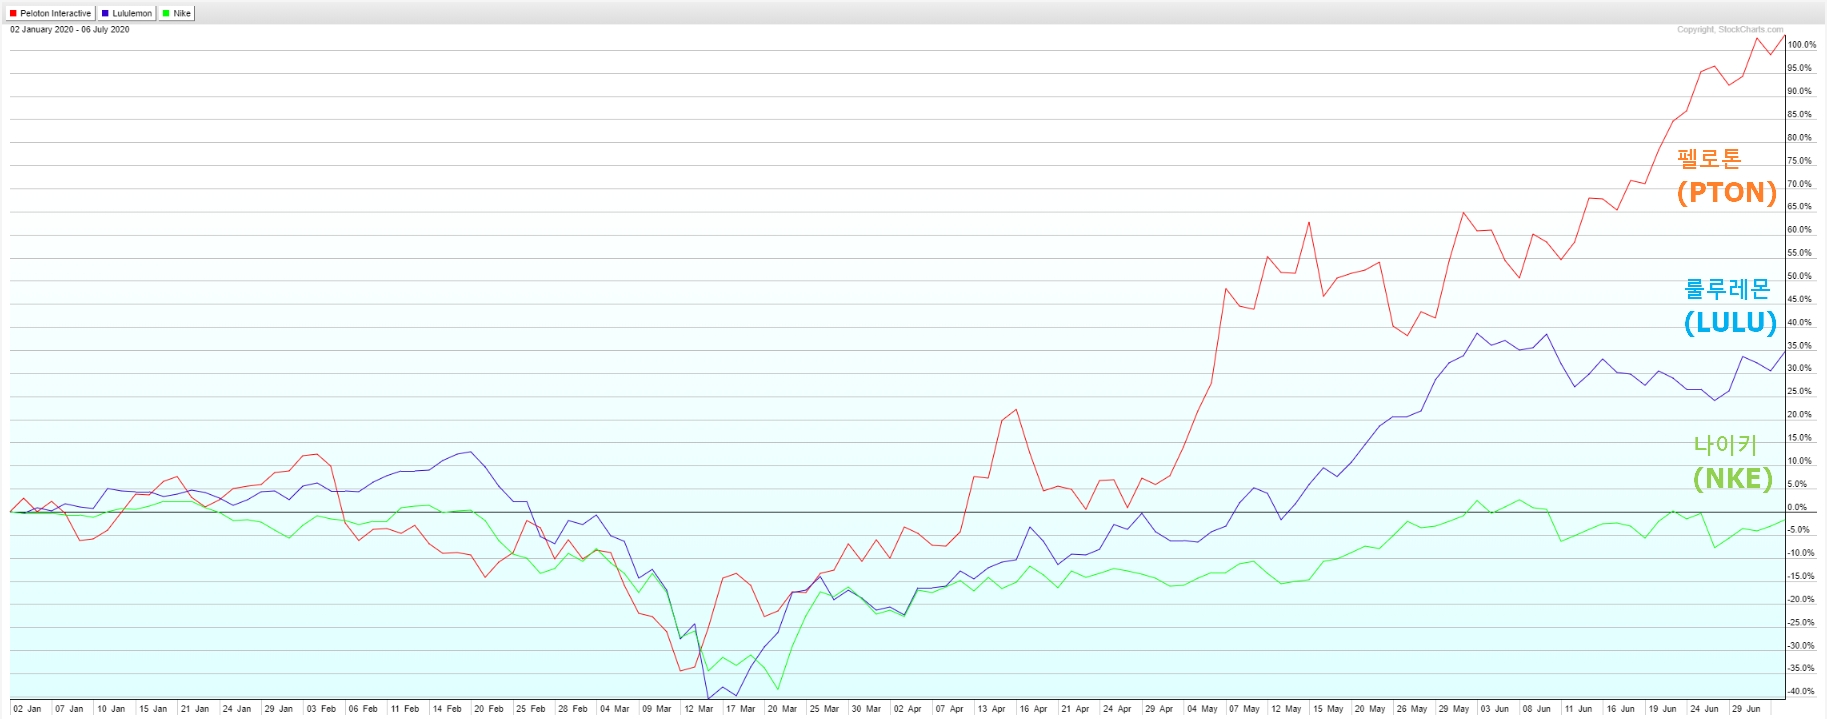Click the 02 Jan x-axis date
This screenshot has height=719, width=1827.
27,709
